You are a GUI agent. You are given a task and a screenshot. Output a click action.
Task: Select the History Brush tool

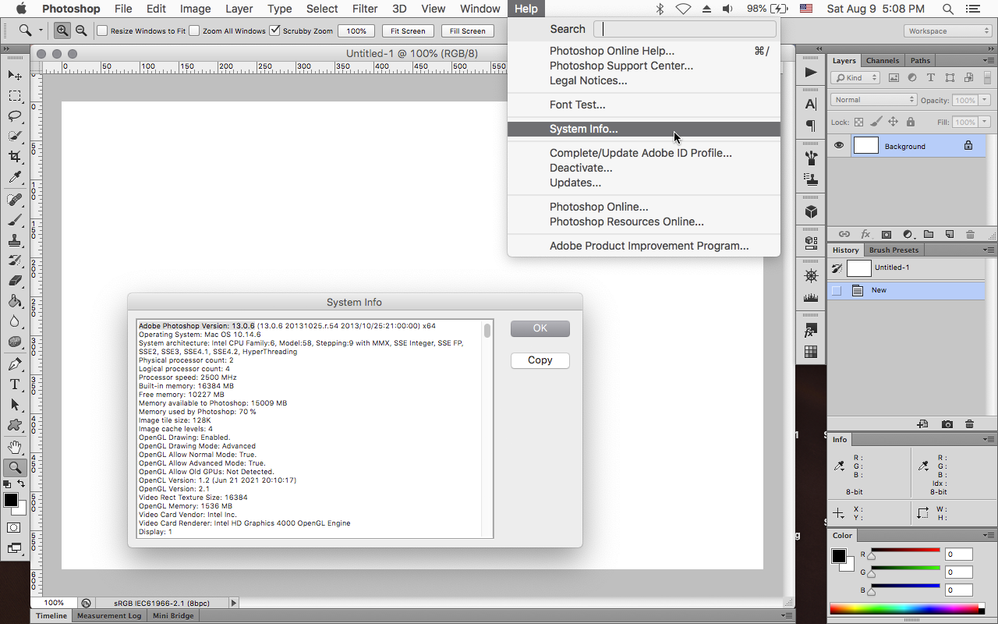click(x=14, y=260)
